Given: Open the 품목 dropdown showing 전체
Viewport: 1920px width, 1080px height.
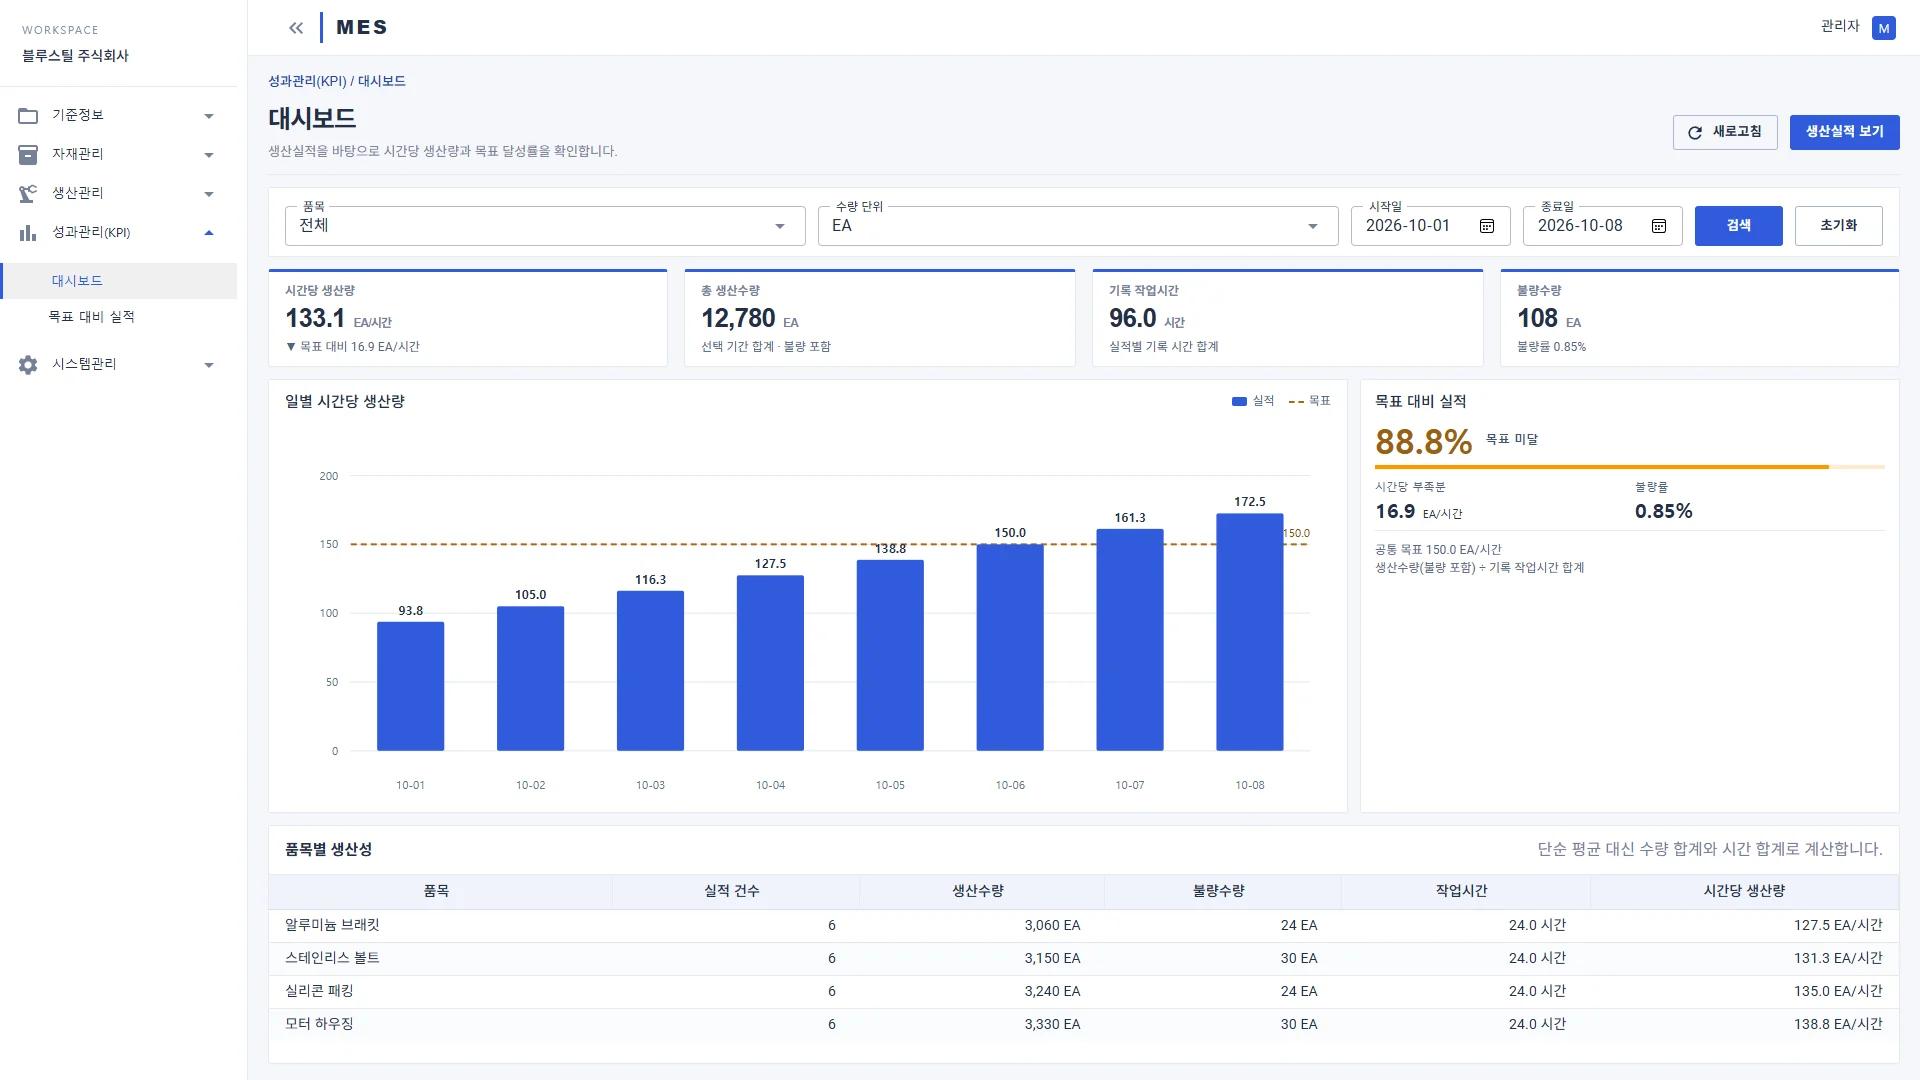Looking at the screenshot, I should coord(545,226).
